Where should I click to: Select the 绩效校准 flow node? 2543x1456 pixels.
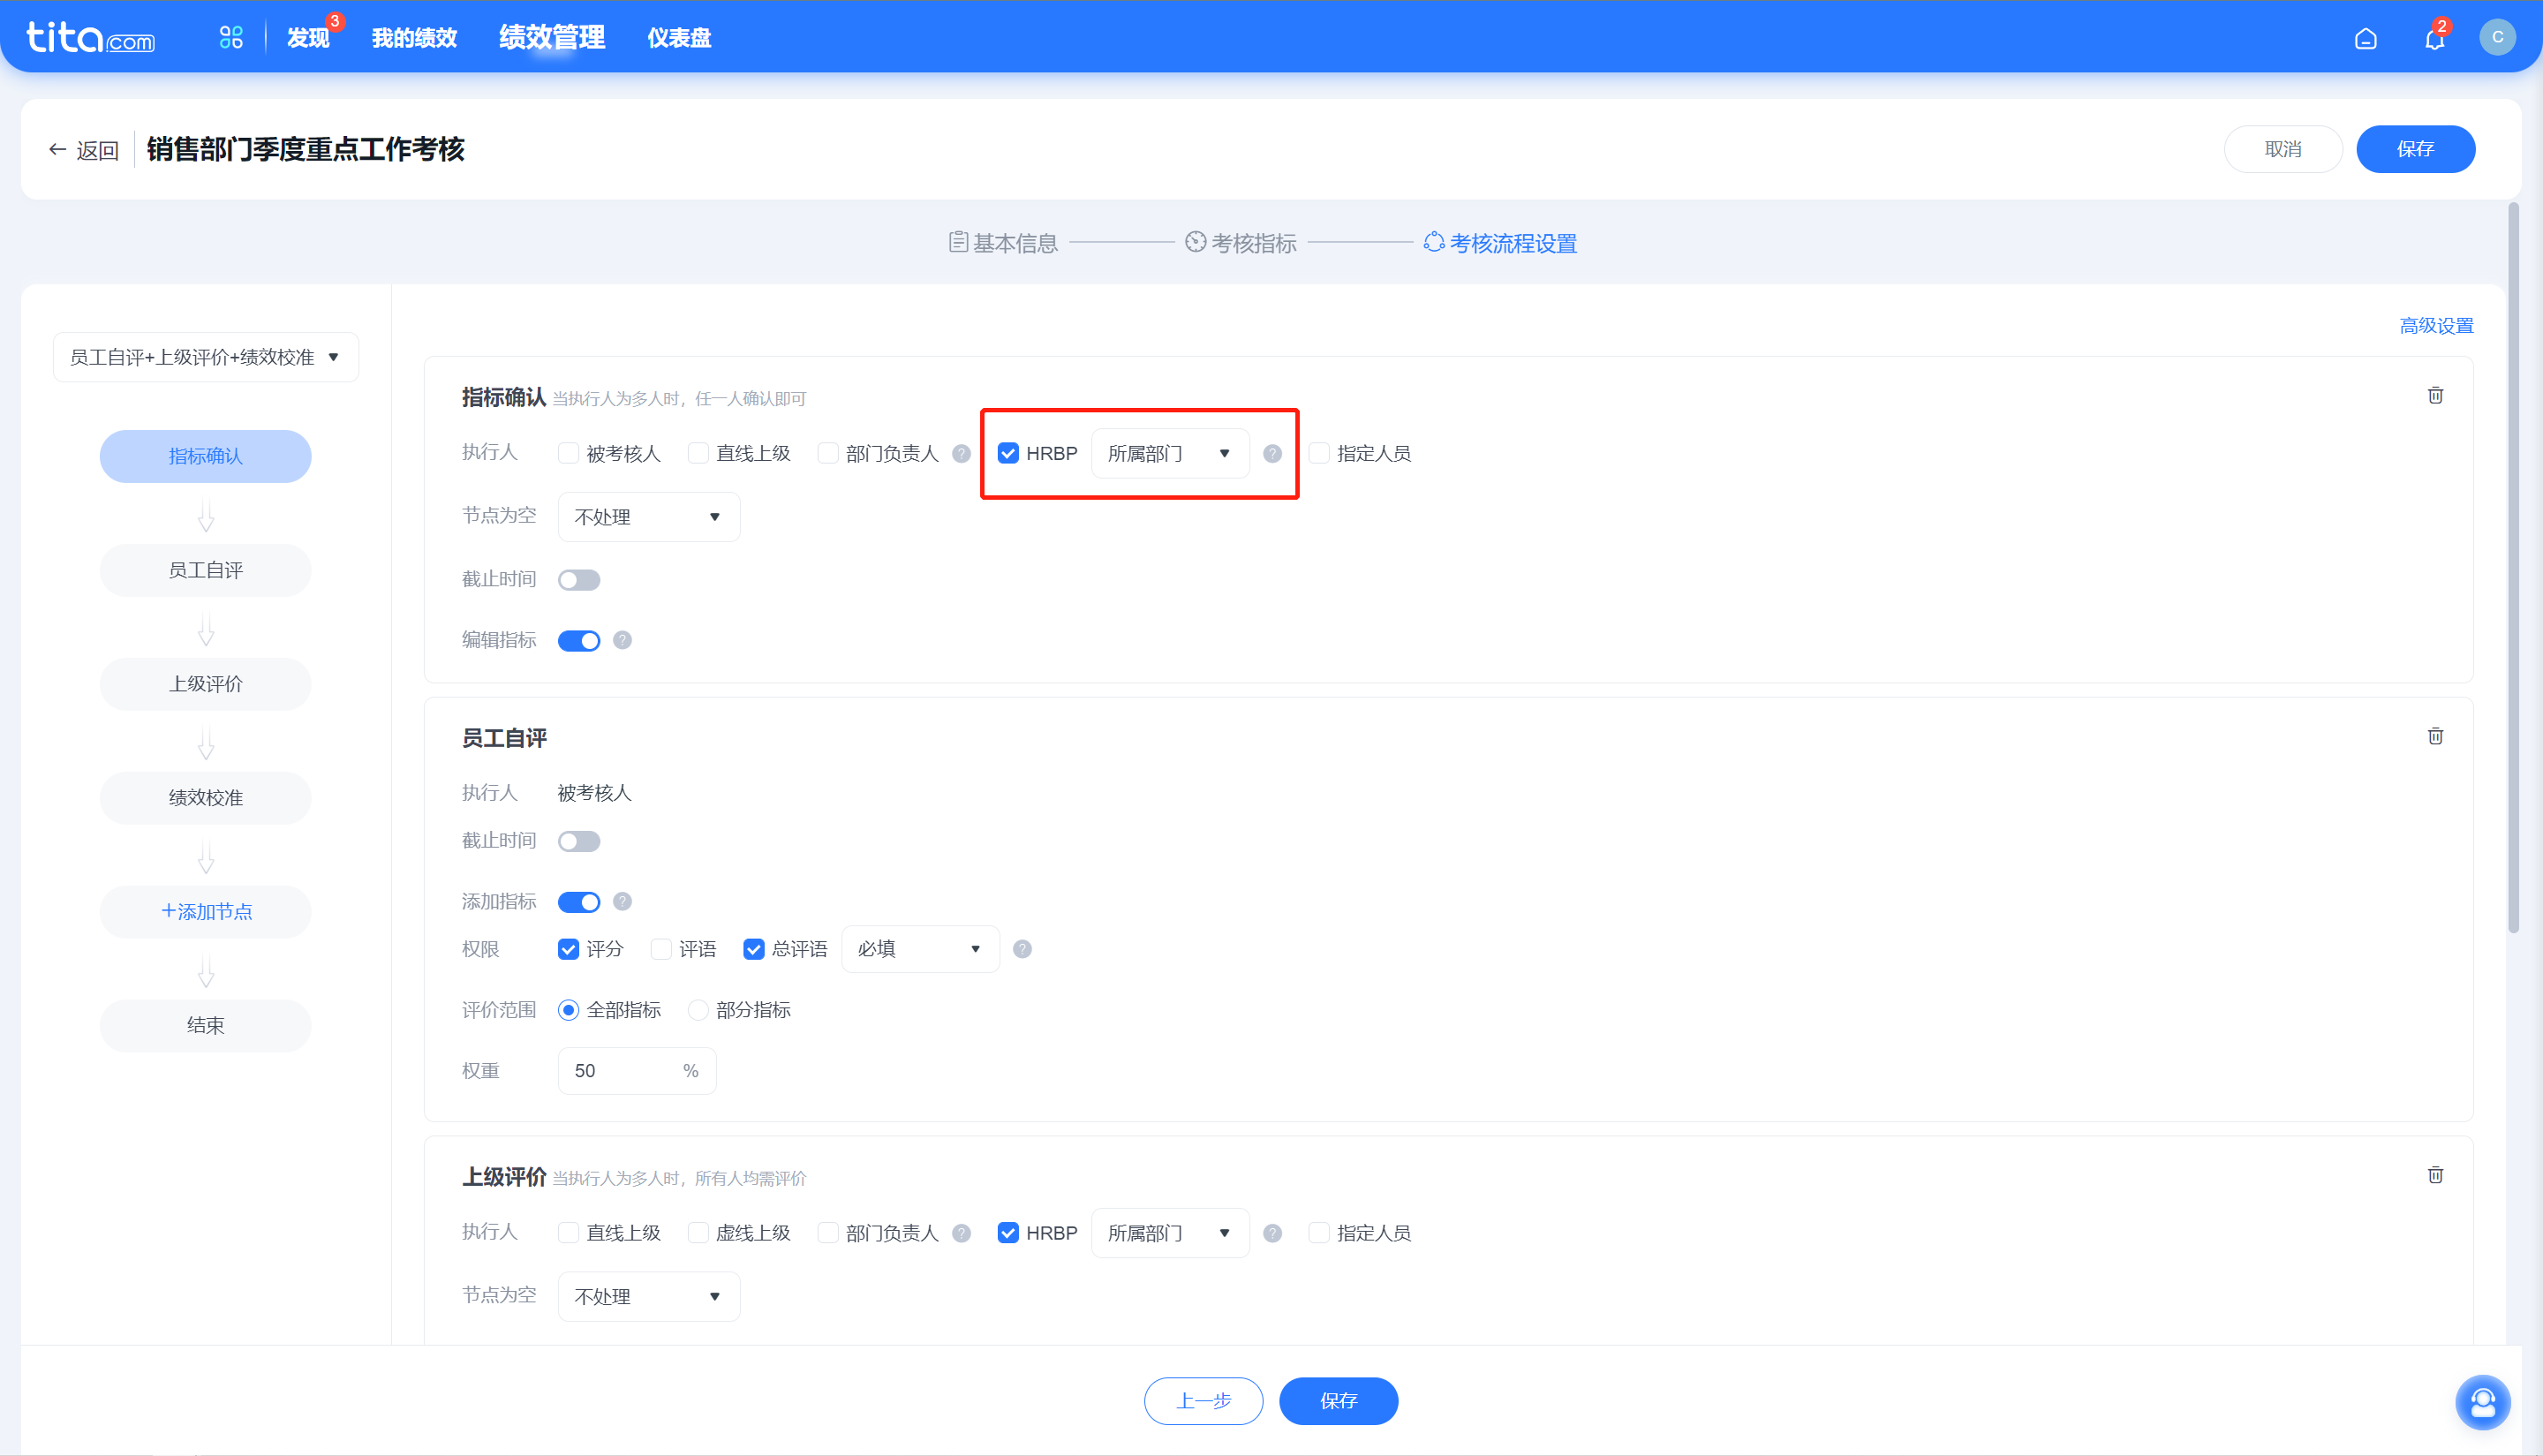pos(205,798)
